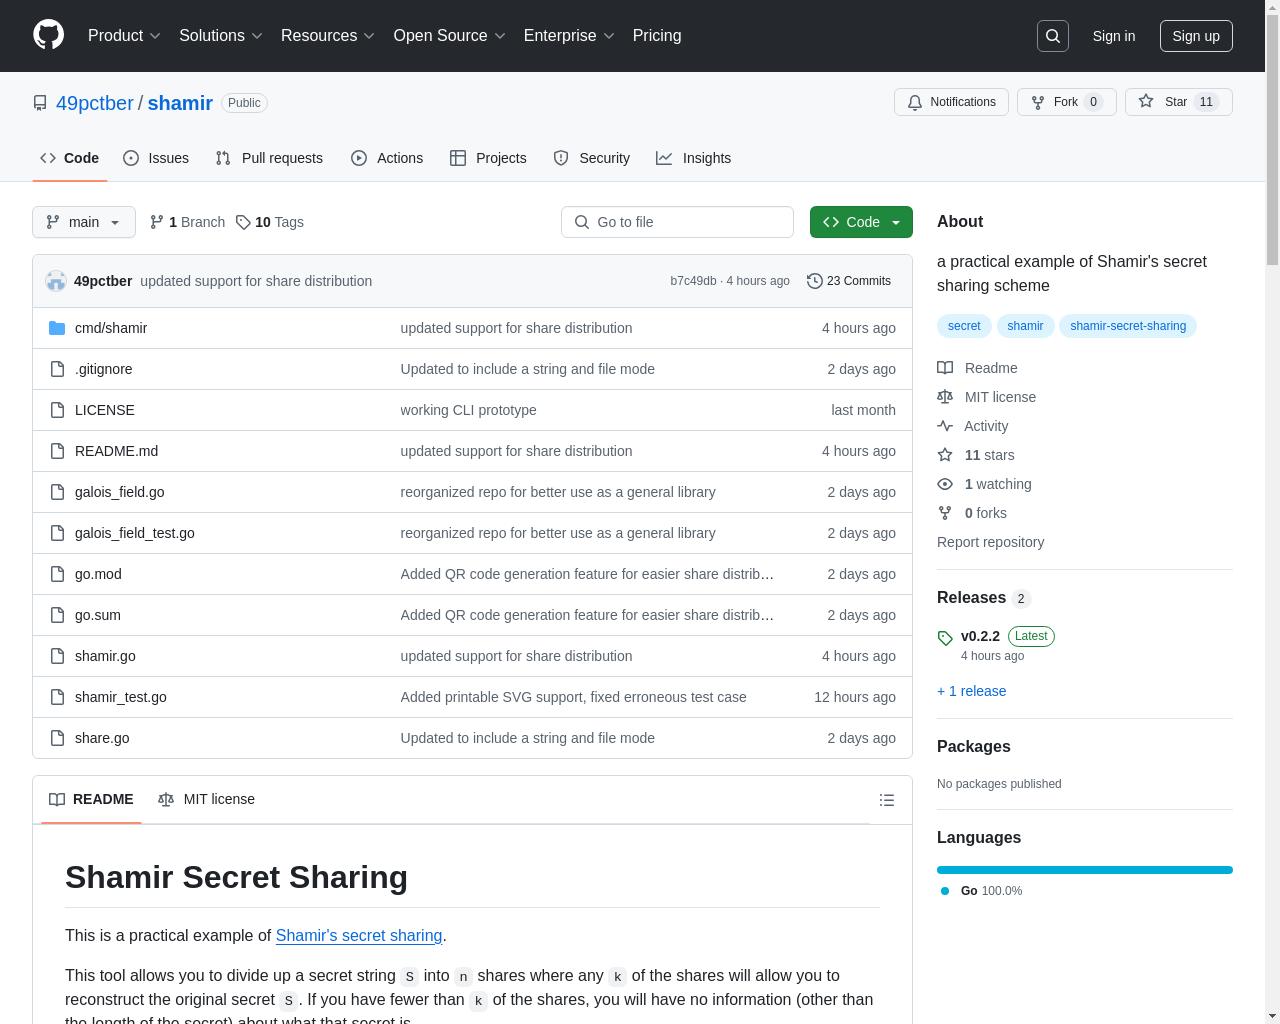Expand the Open Source menu
Screen dimensions: 1280x1024
[450, 36]
